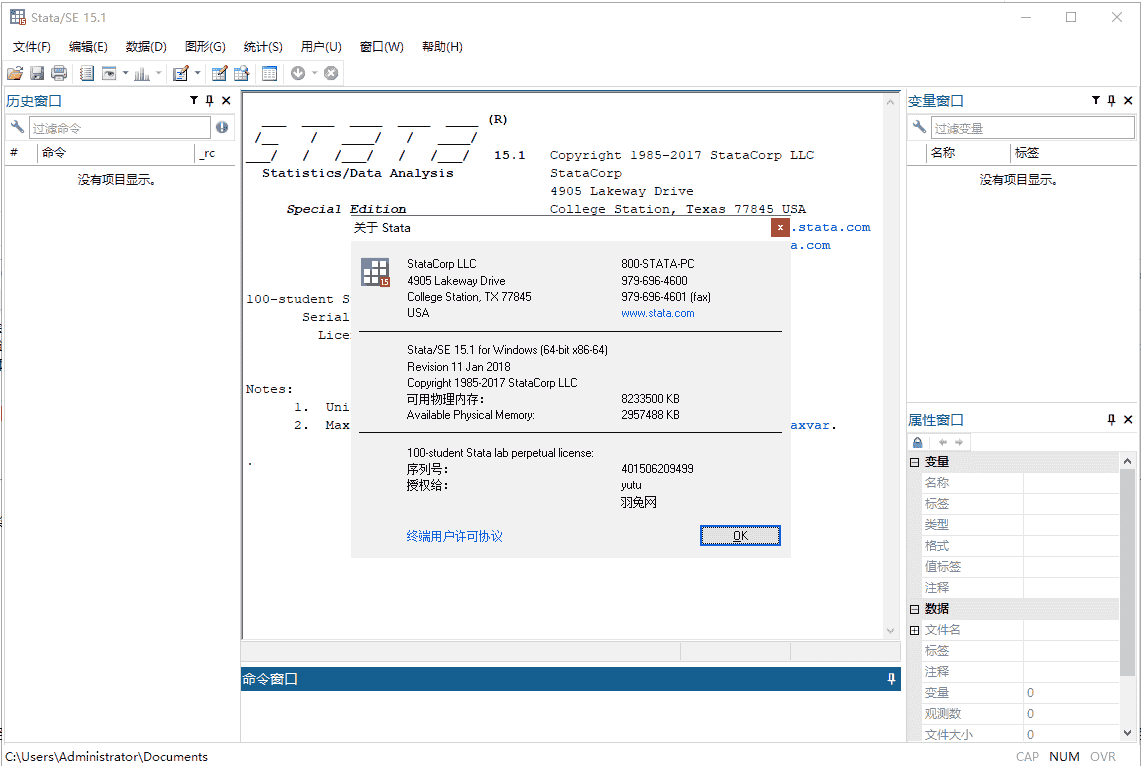Pin the 历史窗口 panel
The image size is (1141, 766).
(209, 100)
